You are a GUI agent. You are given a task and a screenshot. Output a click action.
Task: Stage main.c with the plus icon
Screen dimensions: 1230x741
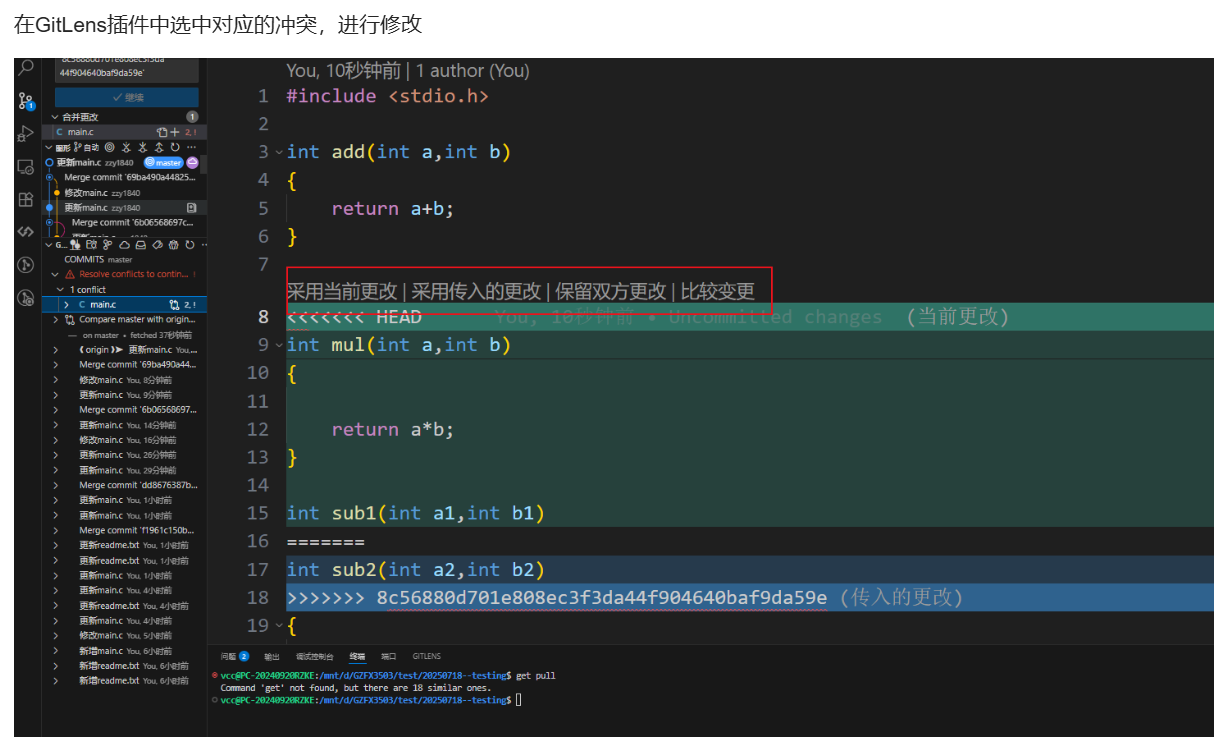coord(175,132)
